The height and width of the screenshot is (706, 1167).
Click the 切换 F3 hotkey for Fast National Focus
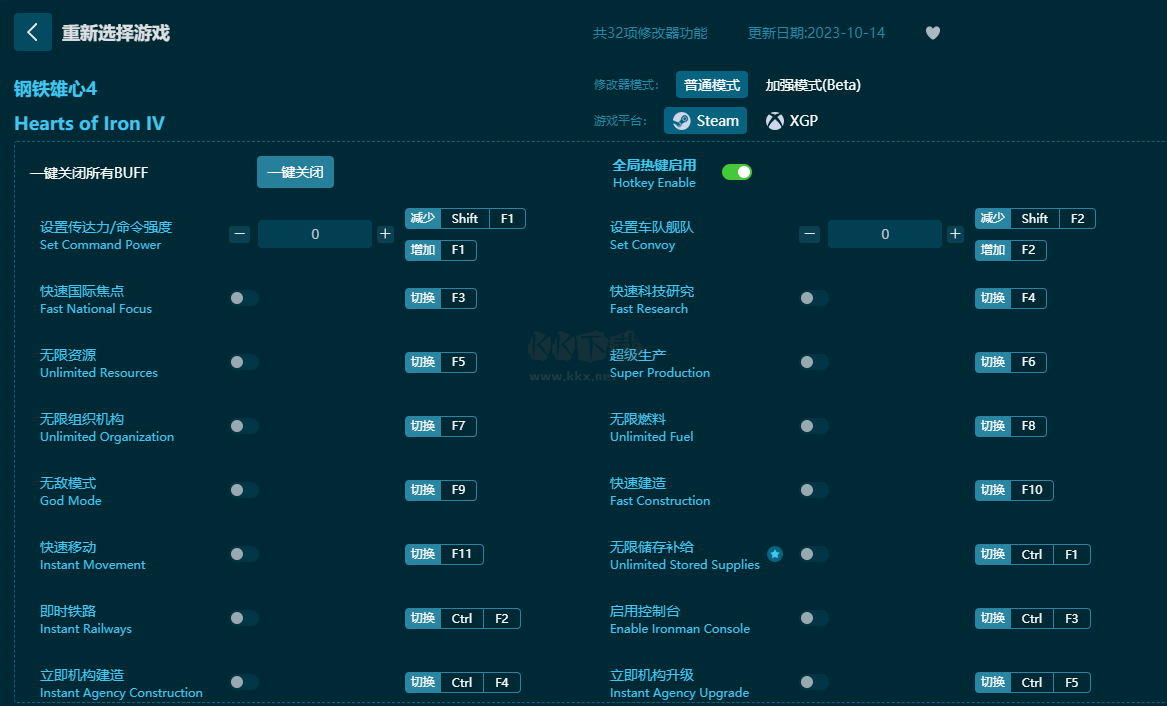(x=441, y=298)
